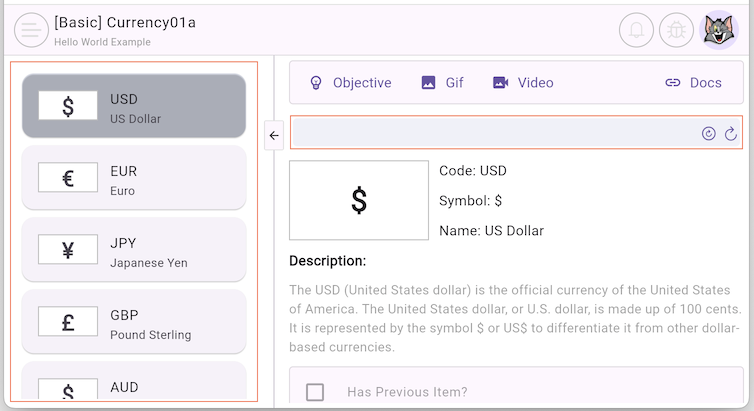Select EUR Euro from the list
Image resolution: width=754 pixels, height=411 pixels.
[134, 178]
